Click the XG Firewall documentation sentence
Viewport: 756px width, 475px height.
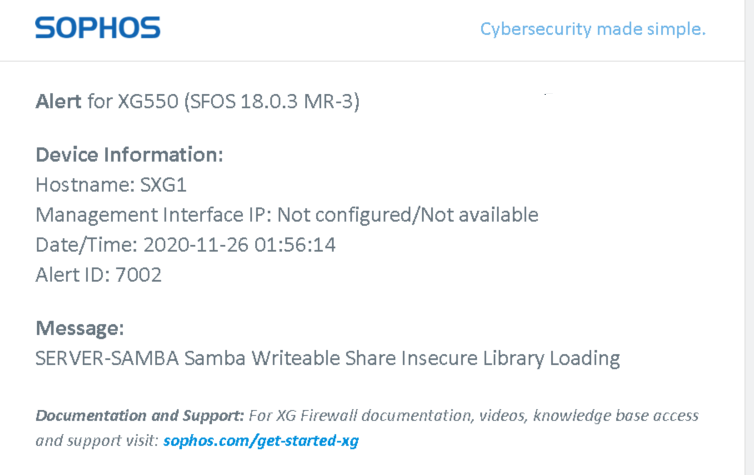[x=473, y=416]
